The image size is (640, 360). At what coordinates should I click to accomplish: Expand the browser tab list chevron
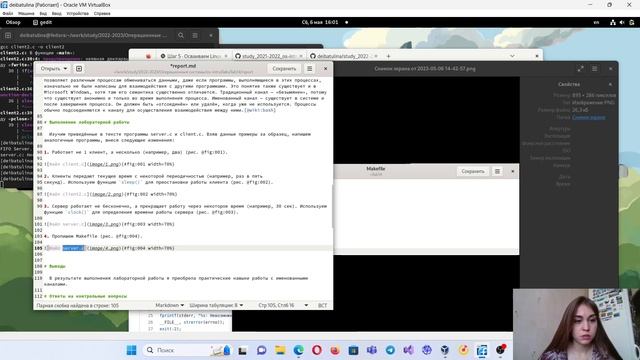(x=512, y=56)
